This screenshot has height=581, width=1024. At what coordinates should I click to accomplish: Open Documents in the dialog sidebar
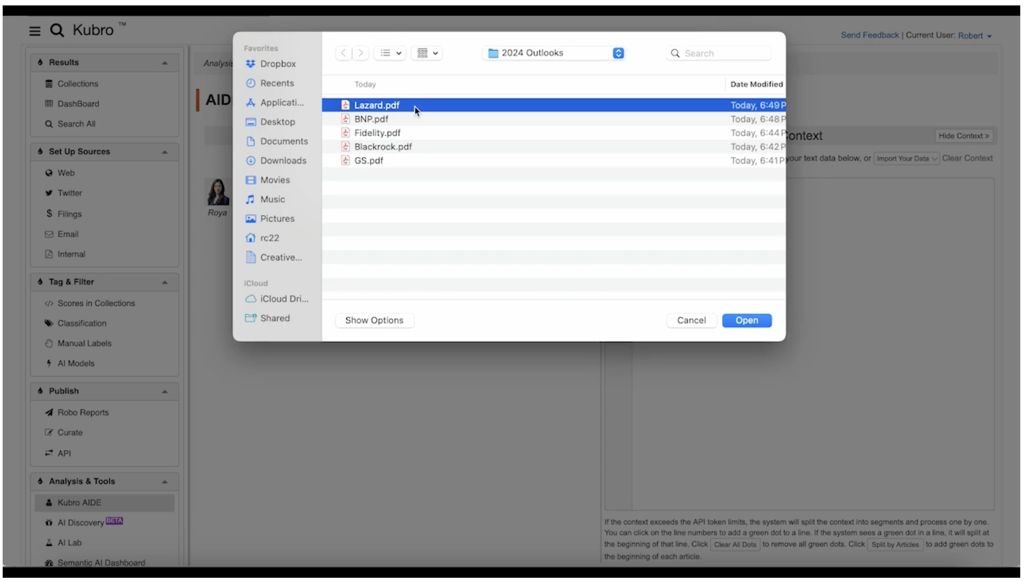pos(276,142)
